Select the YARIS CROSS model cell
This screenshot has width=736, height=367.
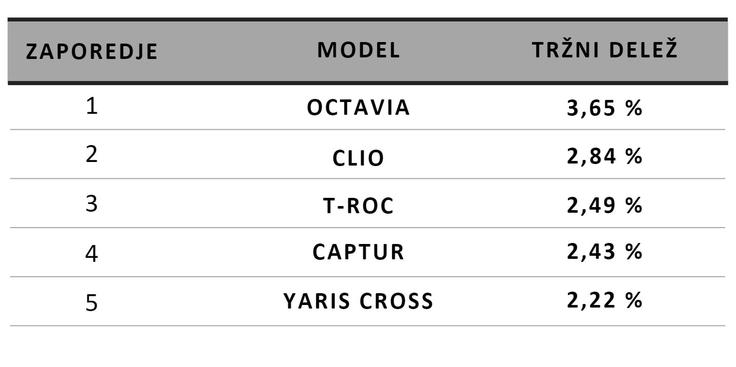point(359,301)
